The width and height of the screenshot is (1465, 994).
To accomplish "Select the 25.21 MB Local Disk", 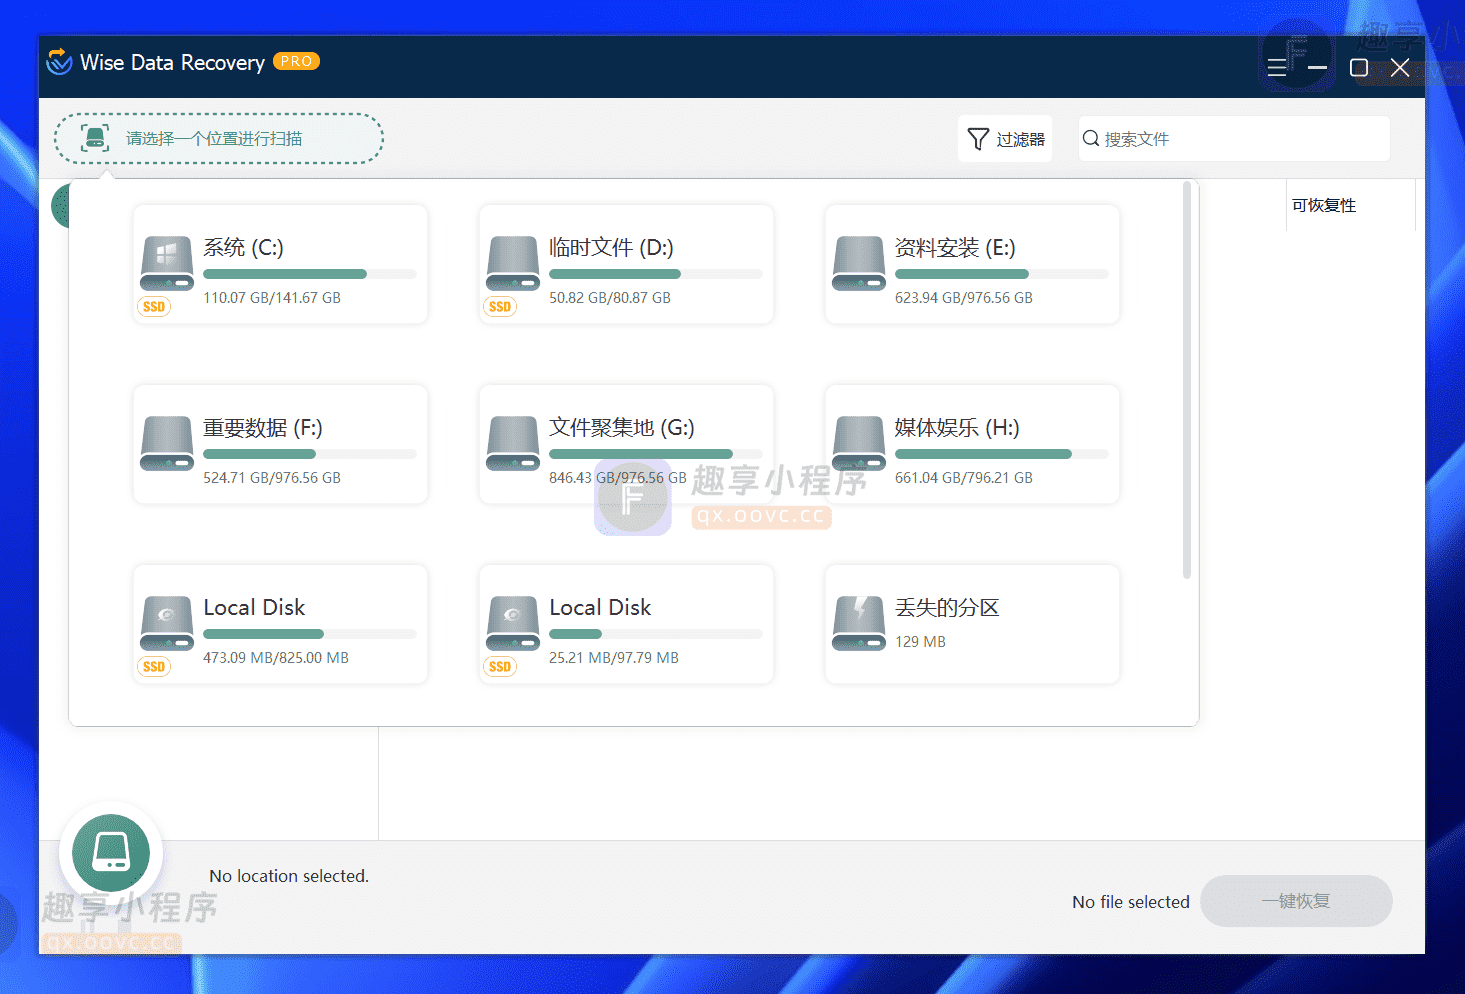I will click(626, 624).
